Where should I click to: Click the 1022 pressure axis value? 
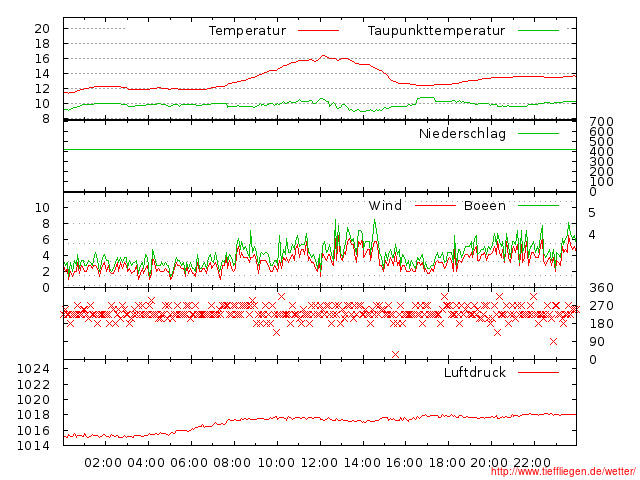pyautogui.click(x=33, y=384)
